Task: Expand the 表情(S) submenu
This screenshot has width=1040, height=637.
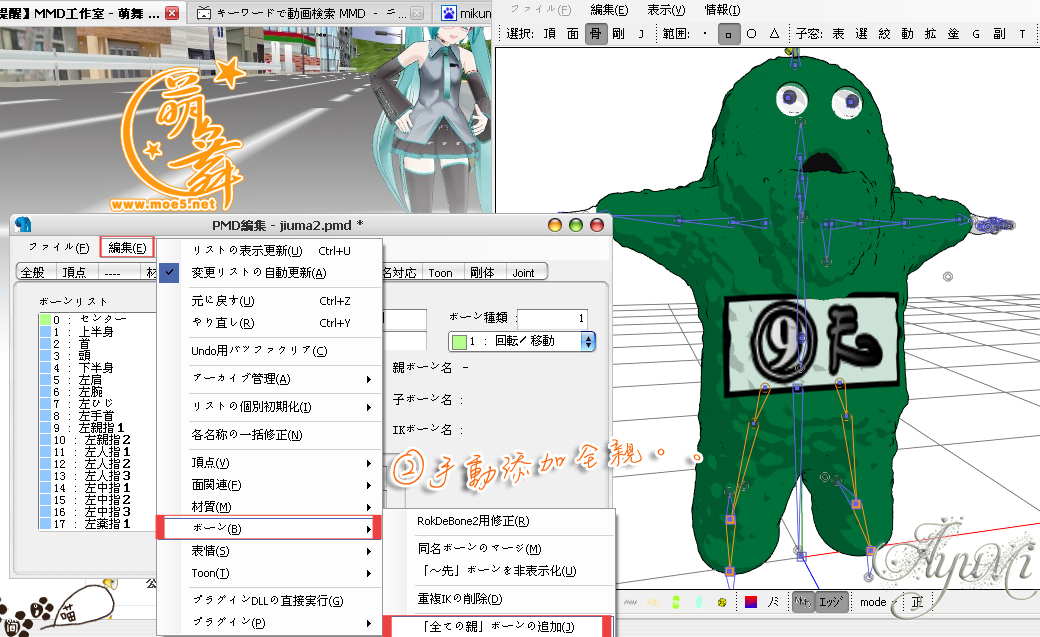Action: click(269, 551)
